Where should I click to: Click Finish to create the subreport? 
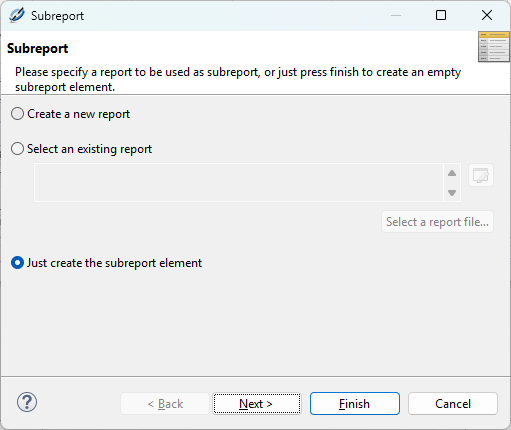[x=355, y=404]
